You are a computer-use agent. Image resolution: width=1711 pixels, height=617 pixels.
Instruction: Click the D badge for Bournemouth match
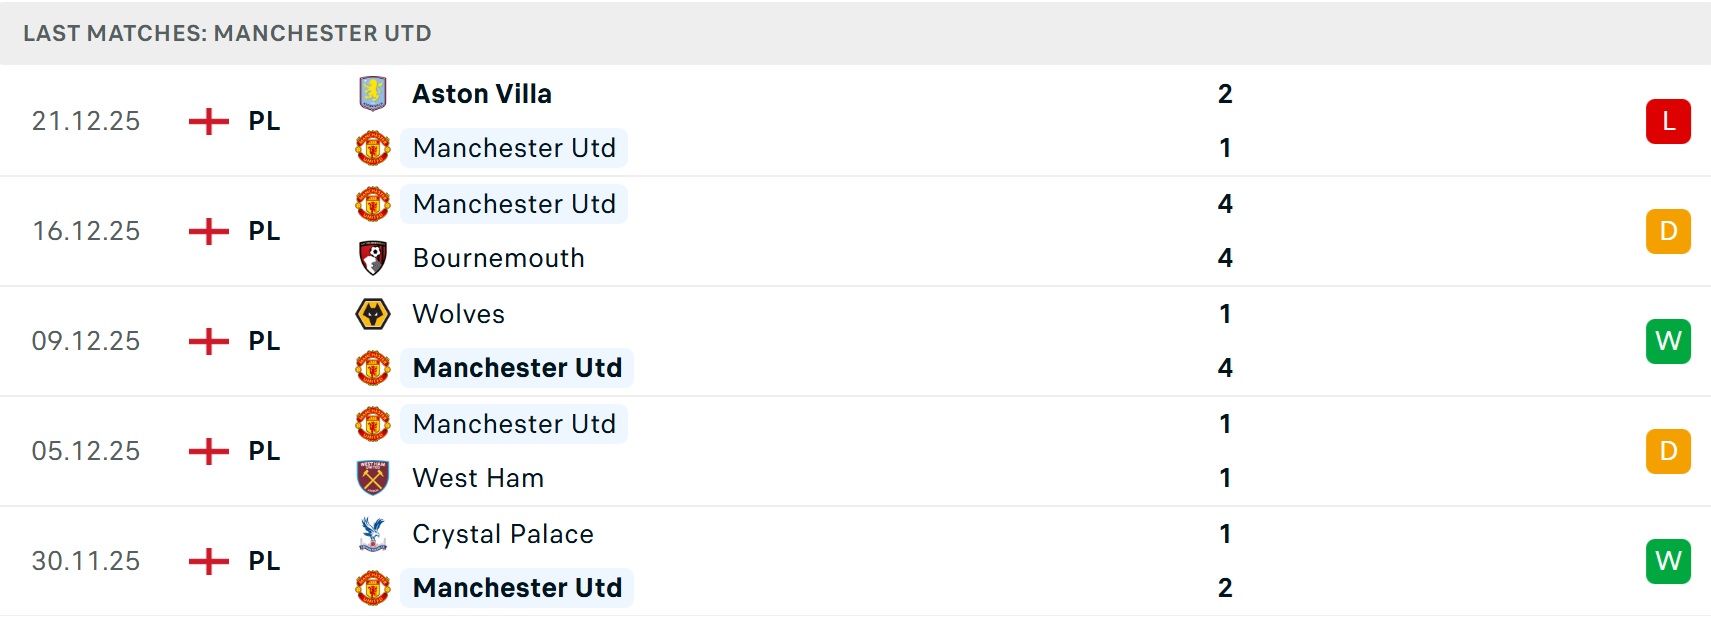coord(1668,231)
